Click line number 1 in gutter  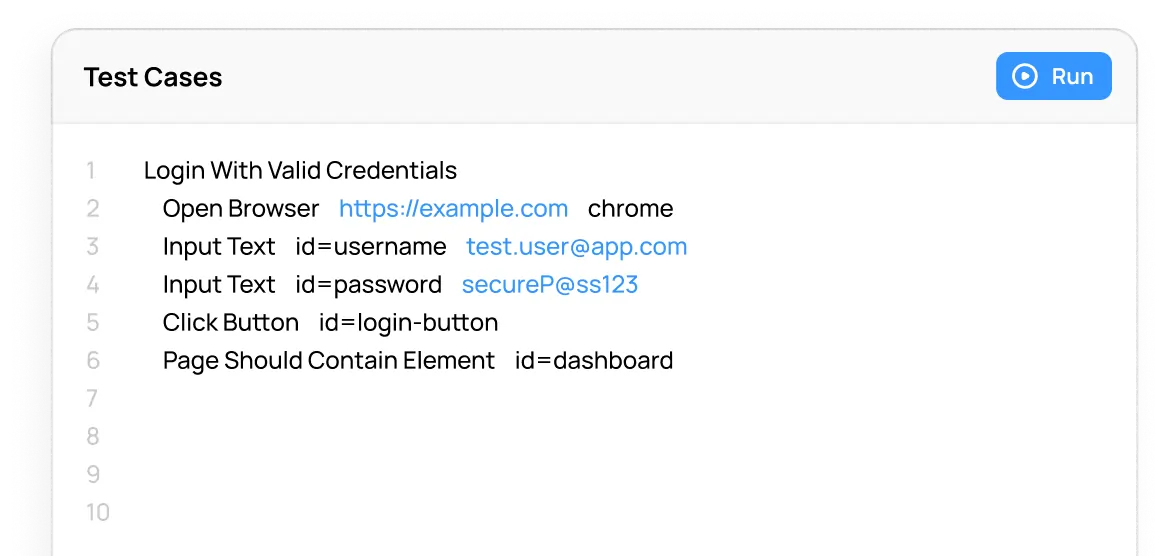pyautogui.click(x=91, y=171)
